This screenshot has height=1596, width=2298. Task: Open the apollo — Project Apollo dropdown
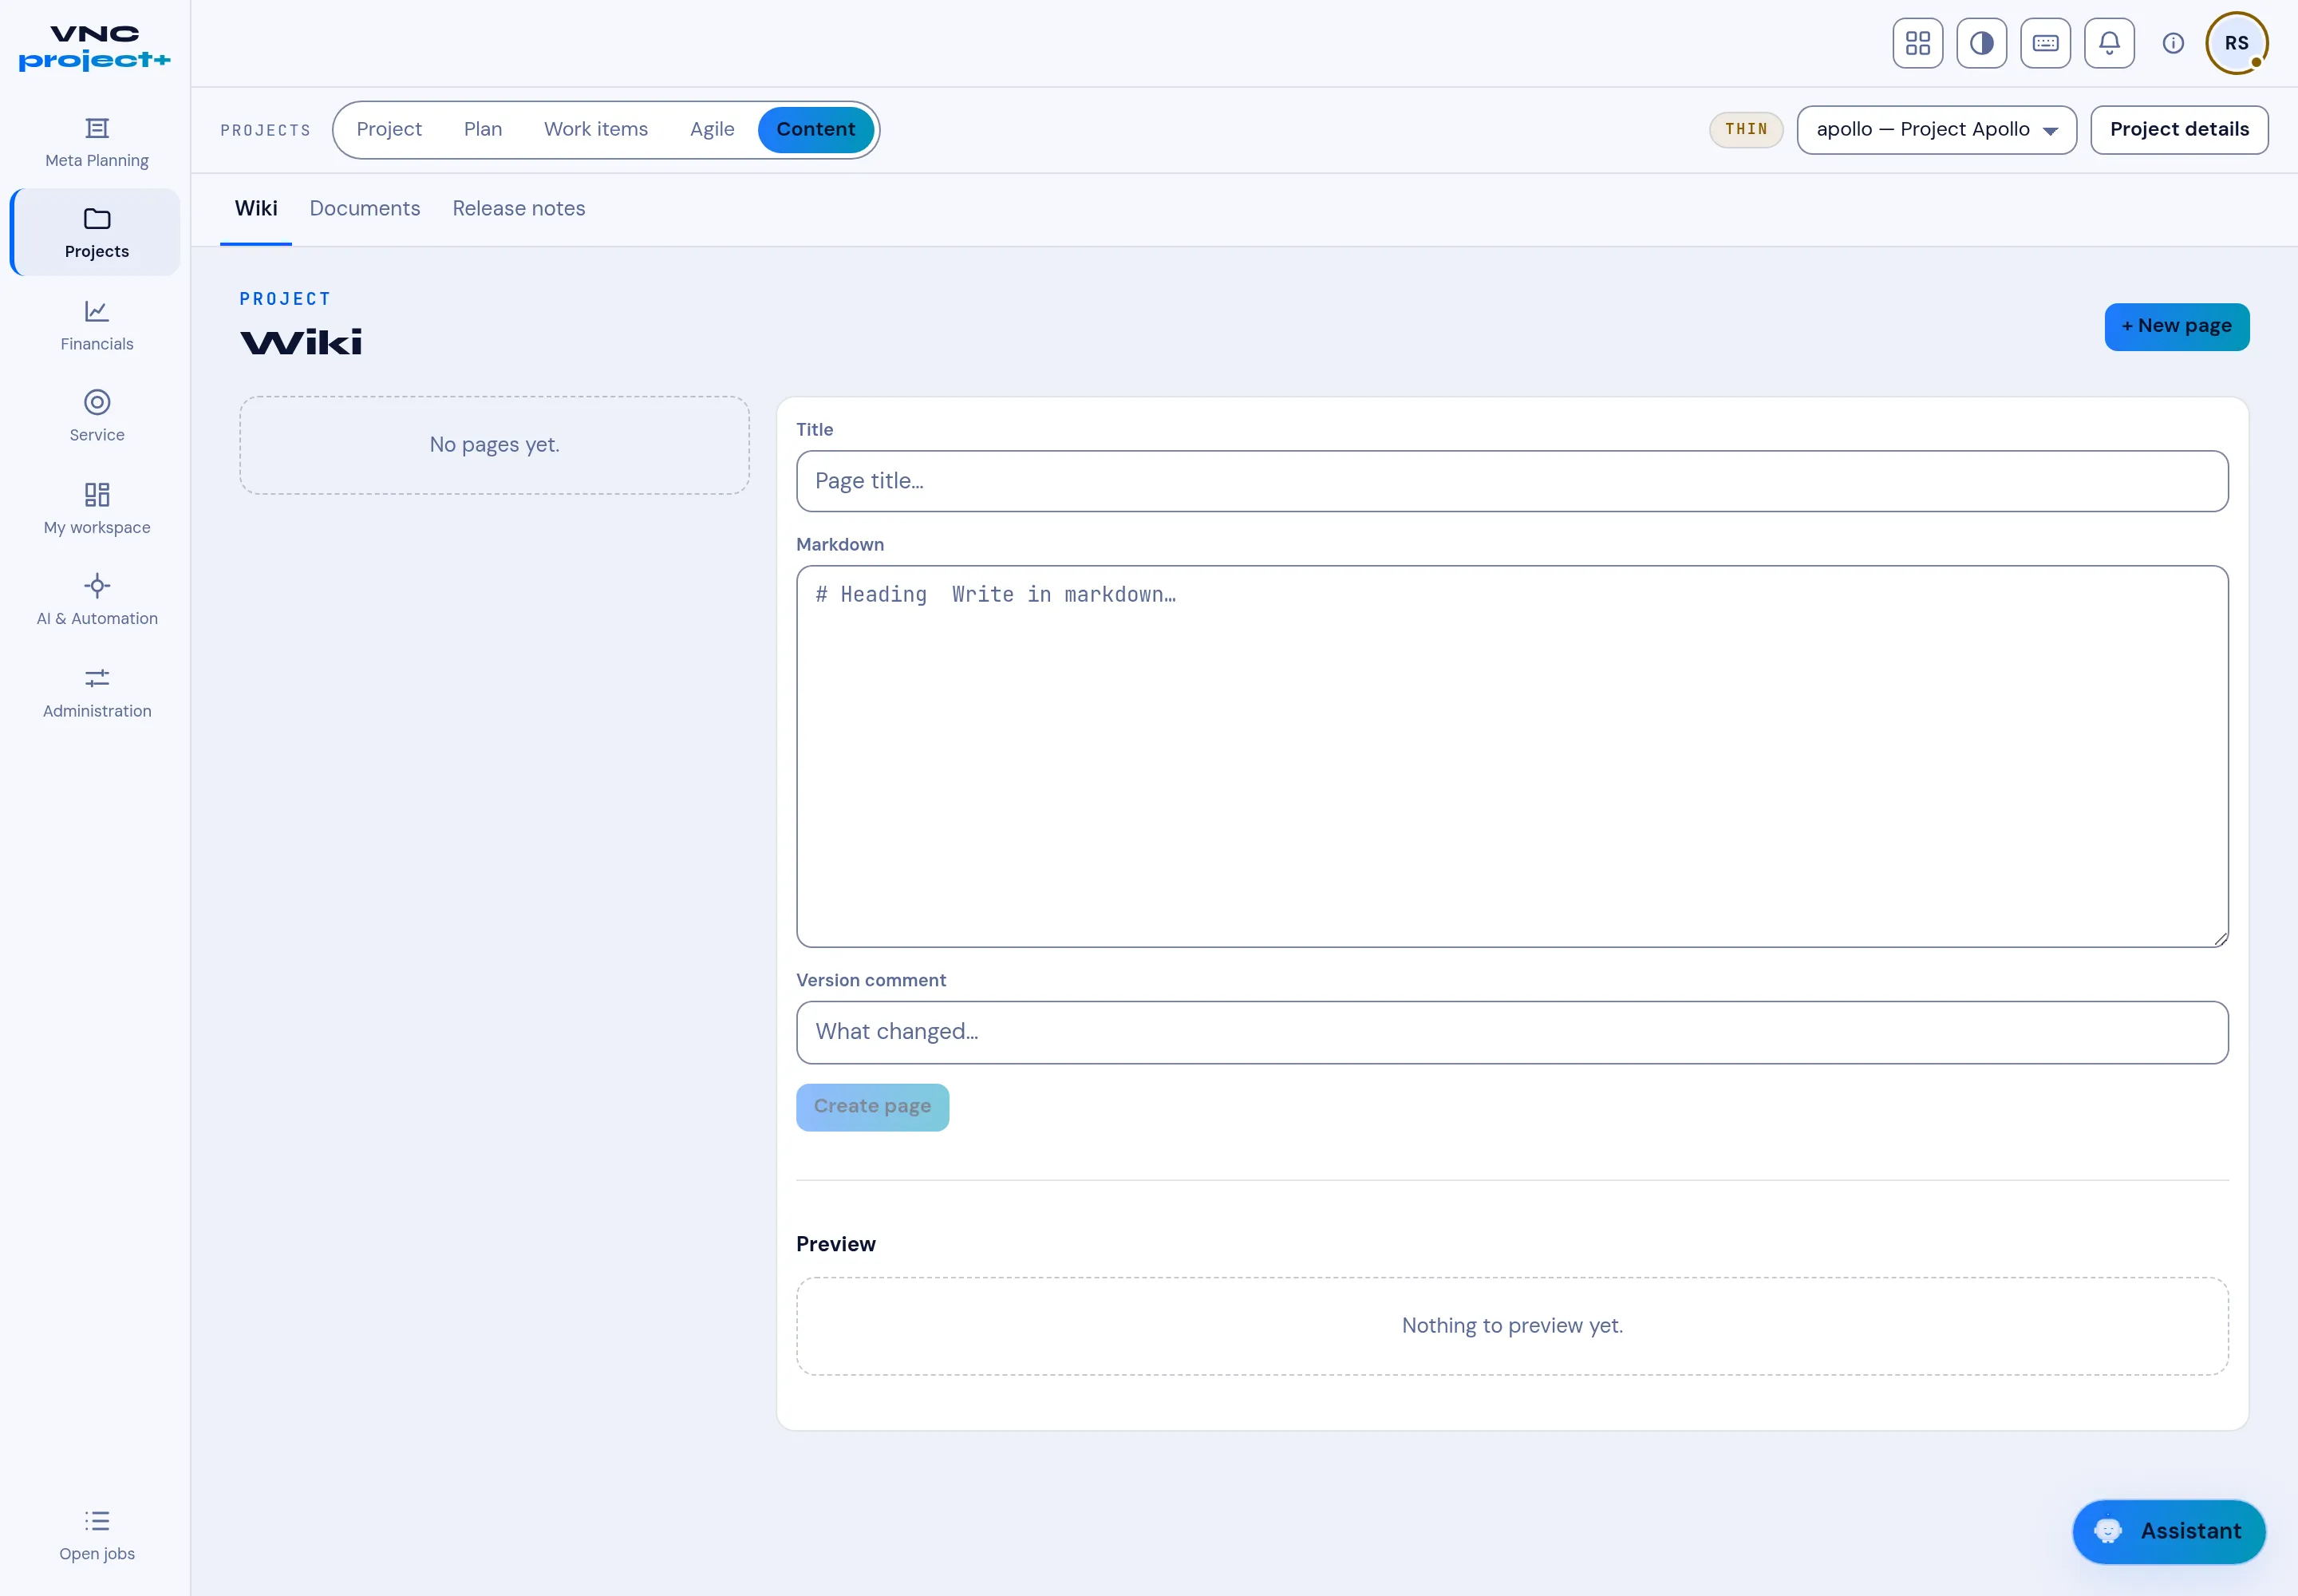pos(1936,130)
